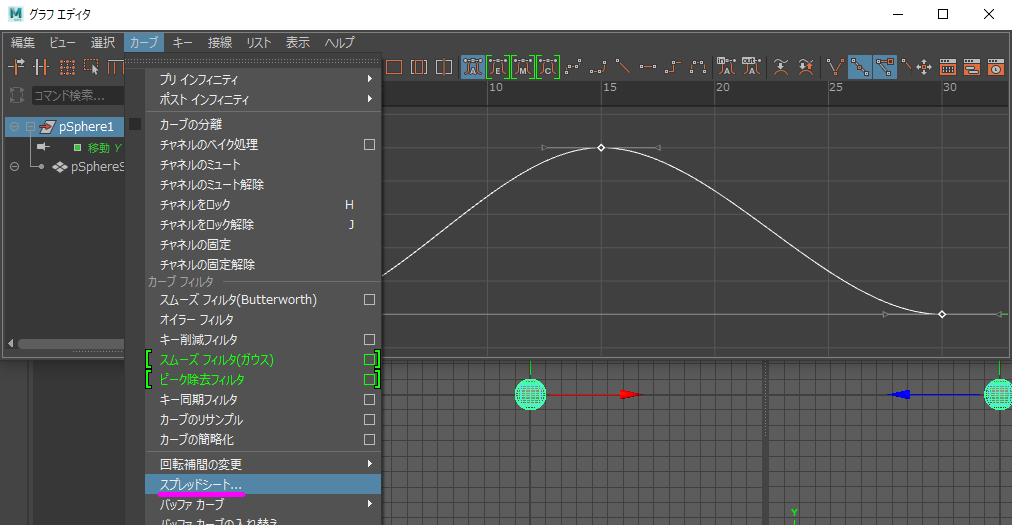Viewport: 1012px width, 525px height.
Task: Choose オイラー フィルタ from the menu
Action: pyautogui.click(x=263, y=320)
